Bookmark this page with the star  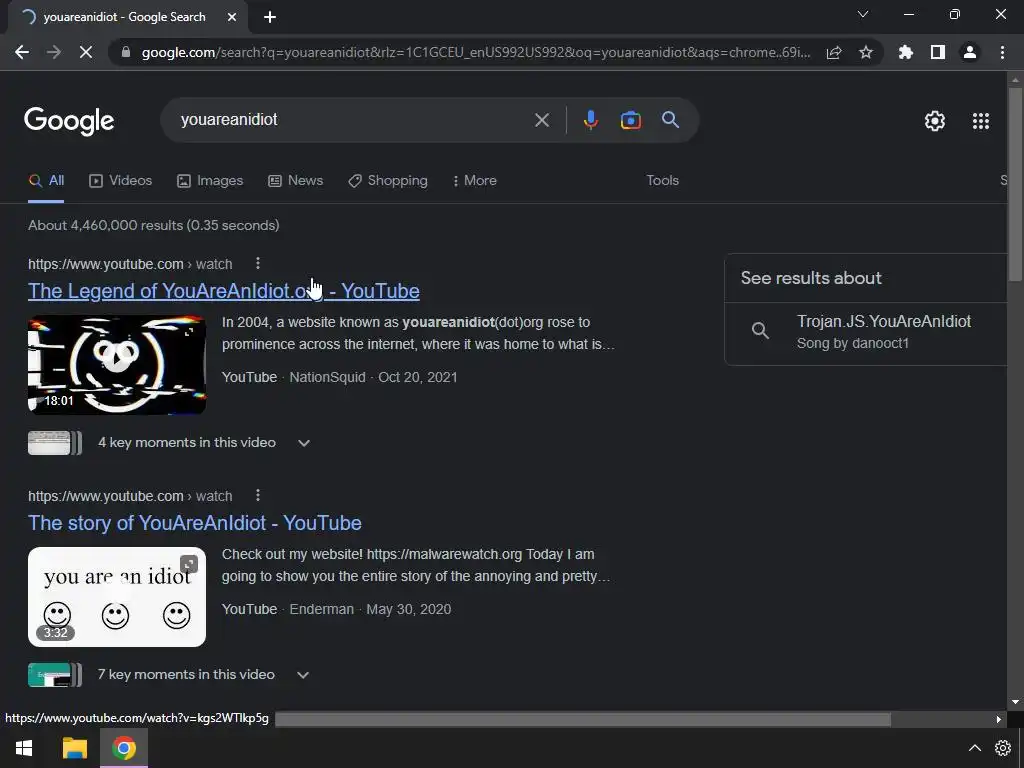click(866, 52)
